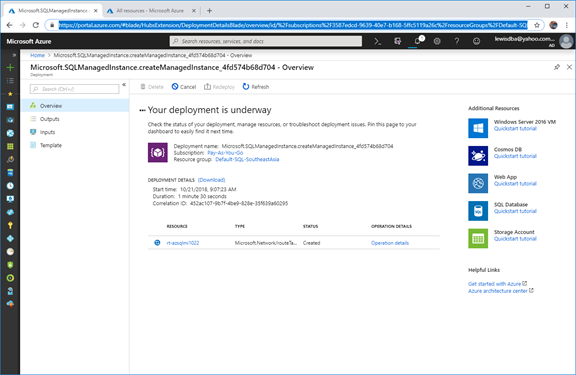576x375 pixels.
Task: Download the deployment details
Action: pyautogui.click(x=212, y=180)
